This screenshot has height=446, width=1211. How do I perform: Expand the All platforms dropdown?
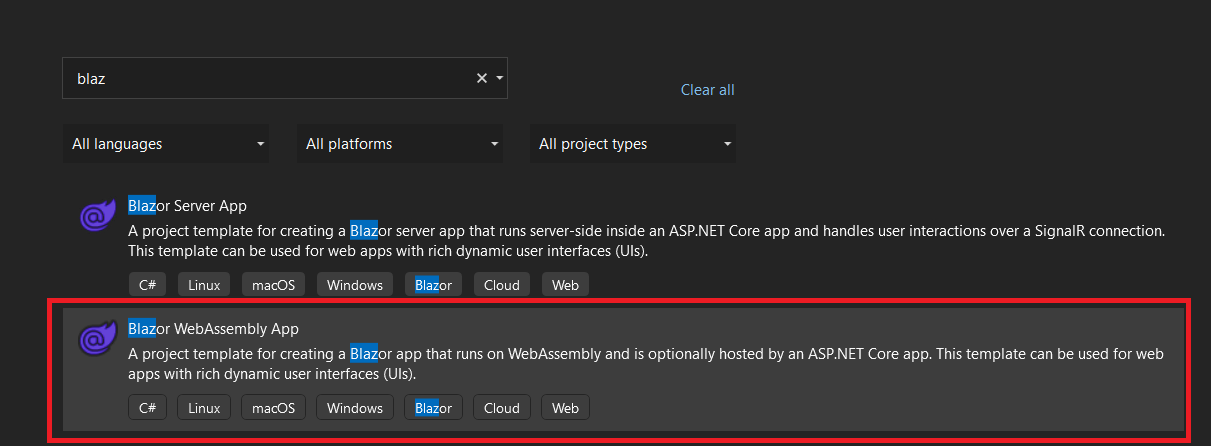[400, 144]
